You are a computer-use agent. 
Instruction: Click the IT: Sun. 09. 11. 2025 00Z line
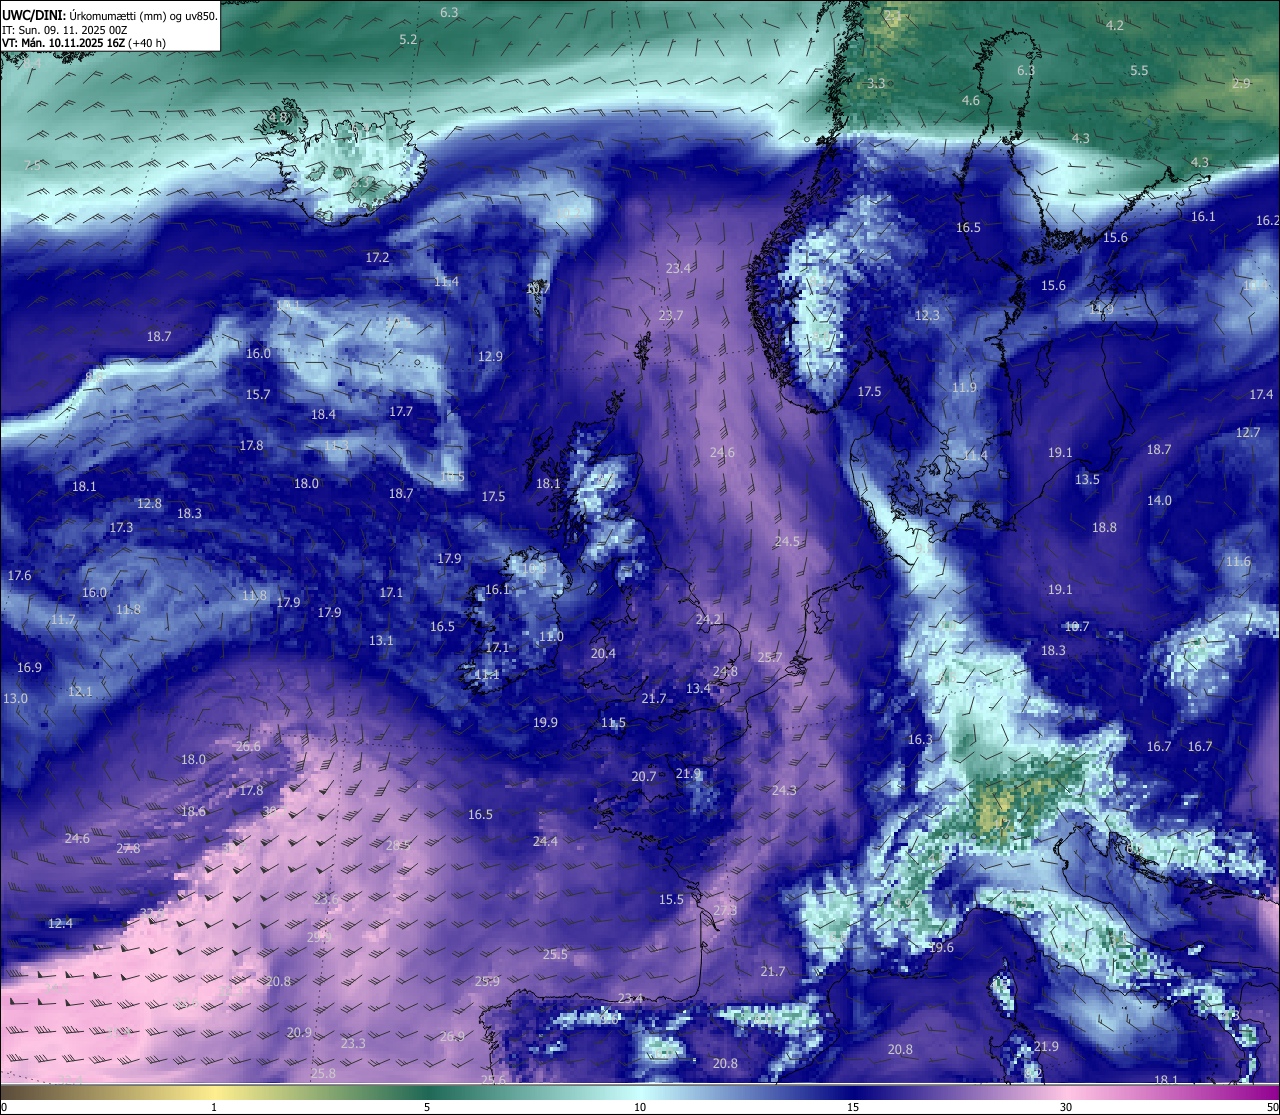coord(64,30)
